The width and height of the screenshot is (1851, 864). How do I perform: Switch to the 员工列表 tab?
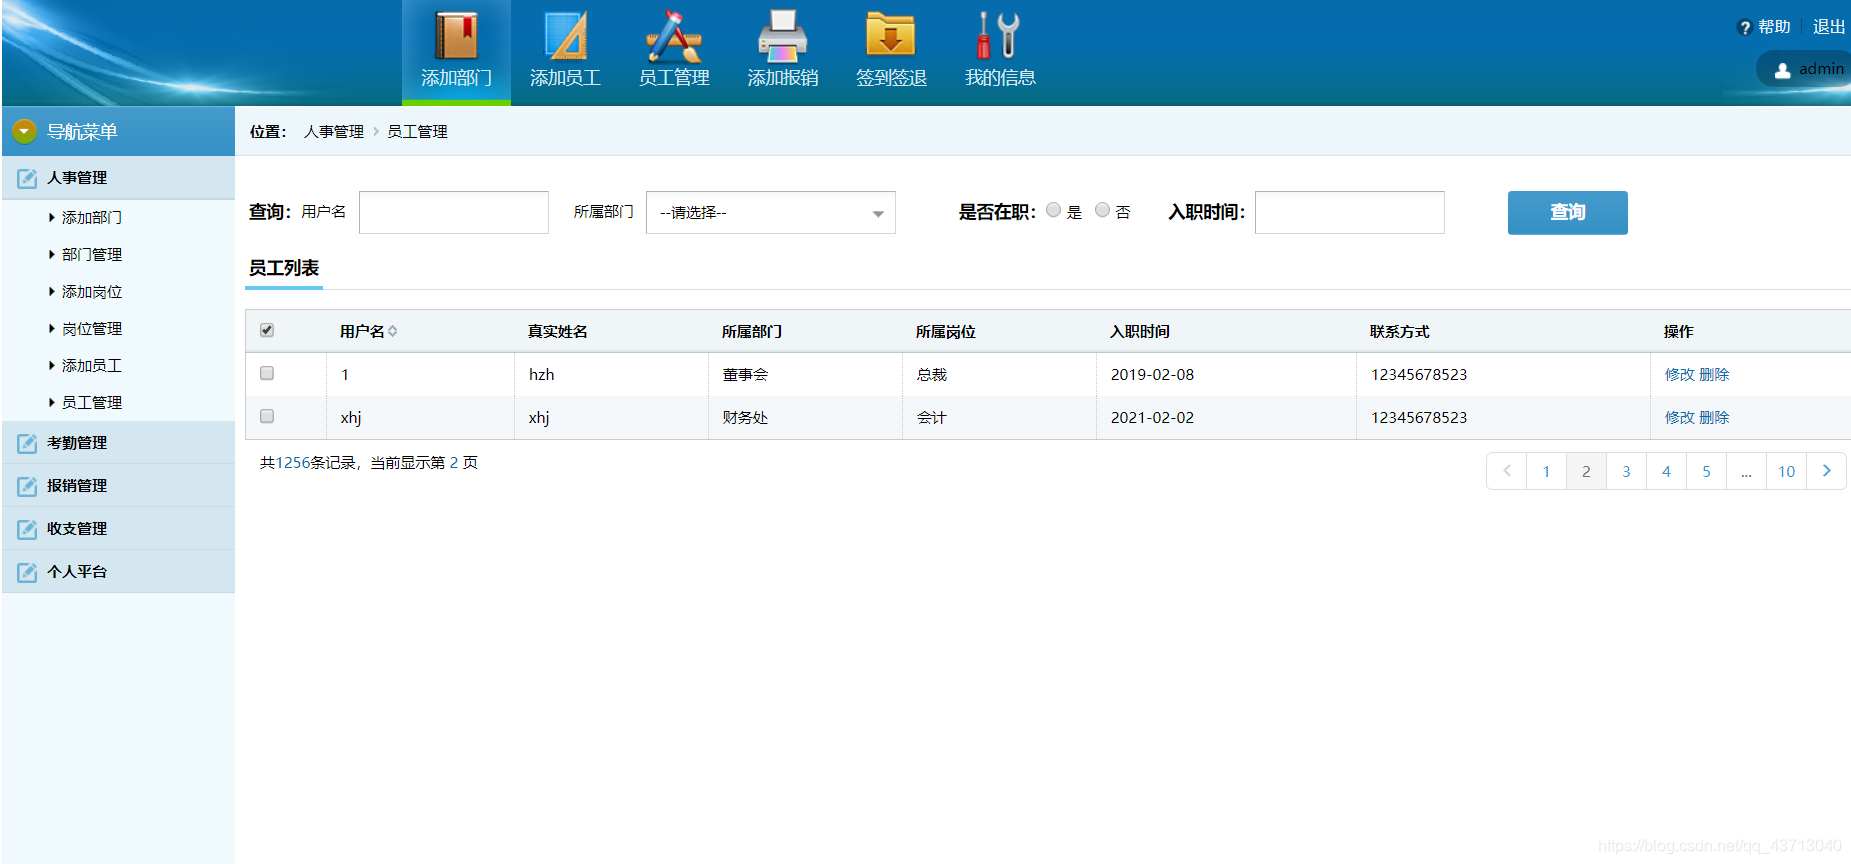284,268
